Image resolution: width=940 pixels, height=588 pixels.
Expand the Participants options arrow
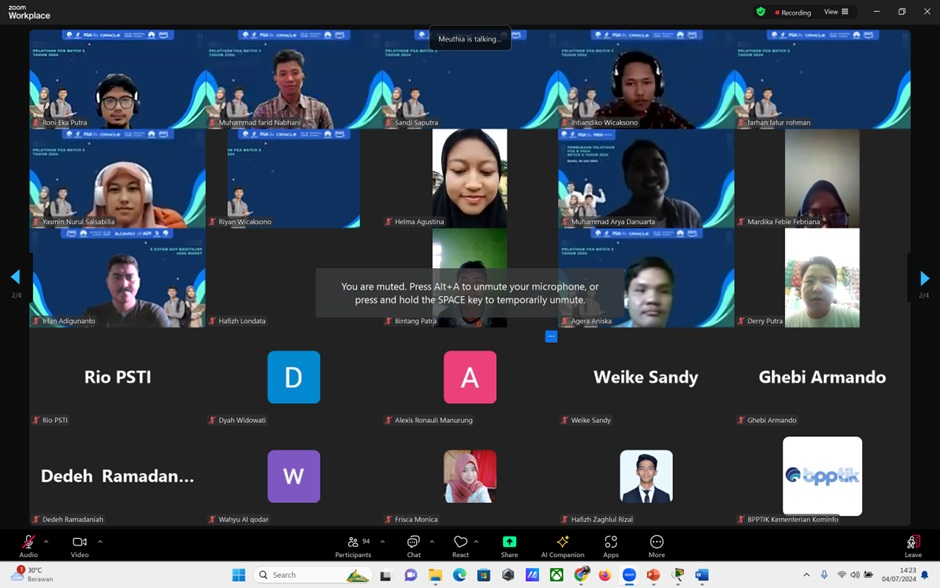[382, 541]
